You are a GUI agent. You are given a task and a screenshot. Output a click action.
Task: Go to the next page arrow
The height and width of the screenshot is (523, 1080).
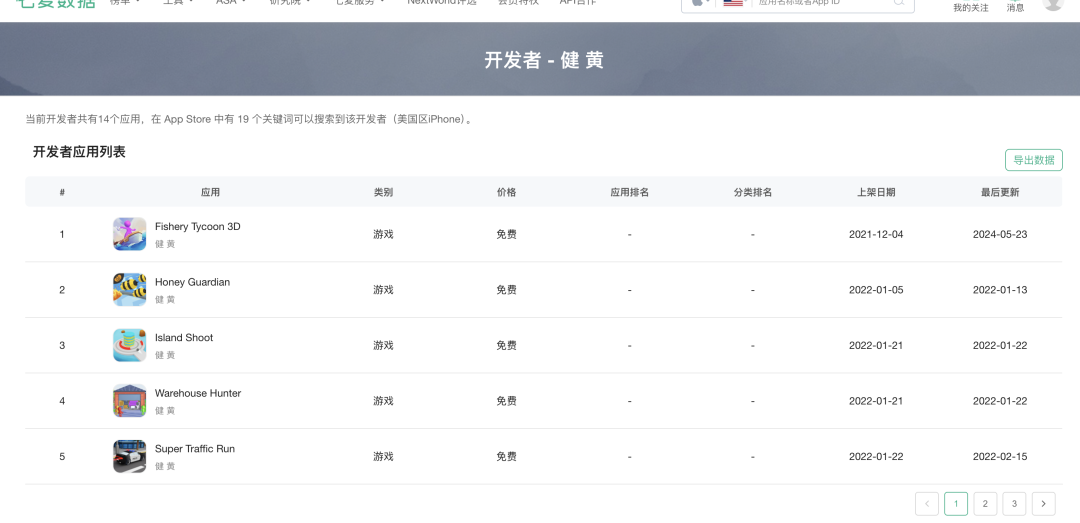1043,504
